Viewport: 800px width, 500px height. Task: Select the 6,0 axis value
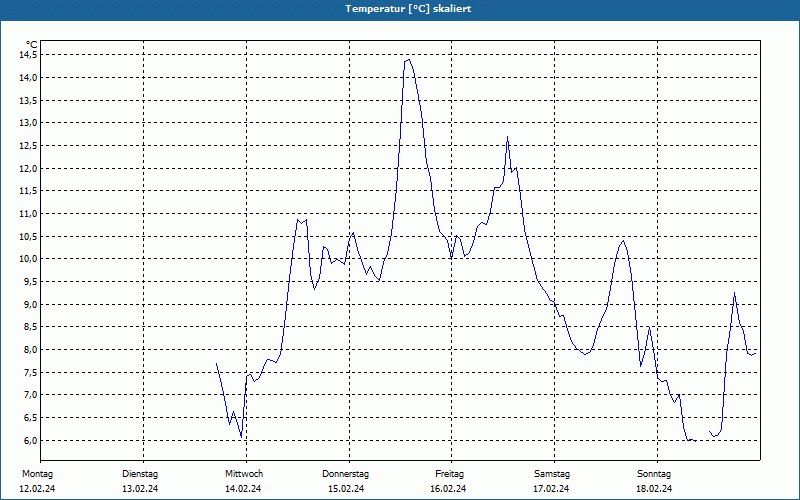[30, 440]
